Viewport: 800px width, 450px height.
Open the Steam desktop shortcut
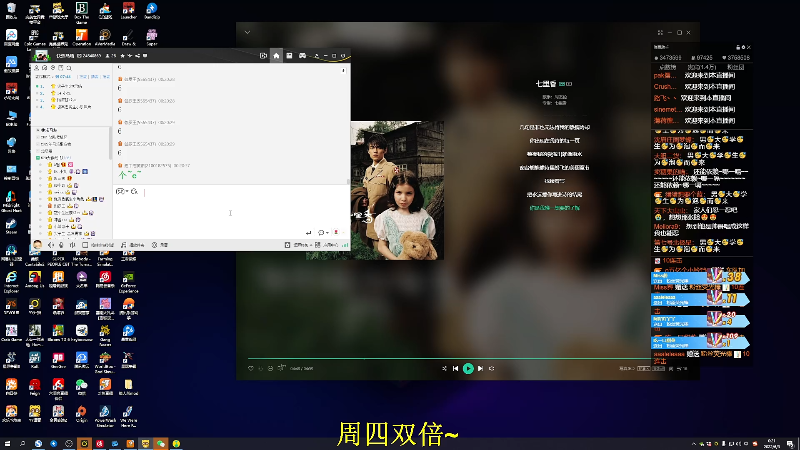[11, 226]
